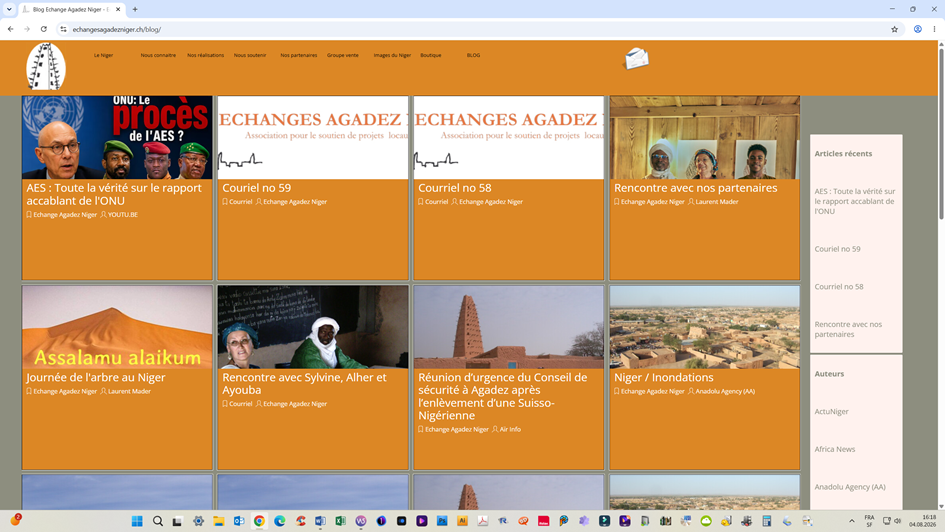Open the envelope contact icon in header
The width and height of the screenshot is (945, 532).
click(636, 59)
